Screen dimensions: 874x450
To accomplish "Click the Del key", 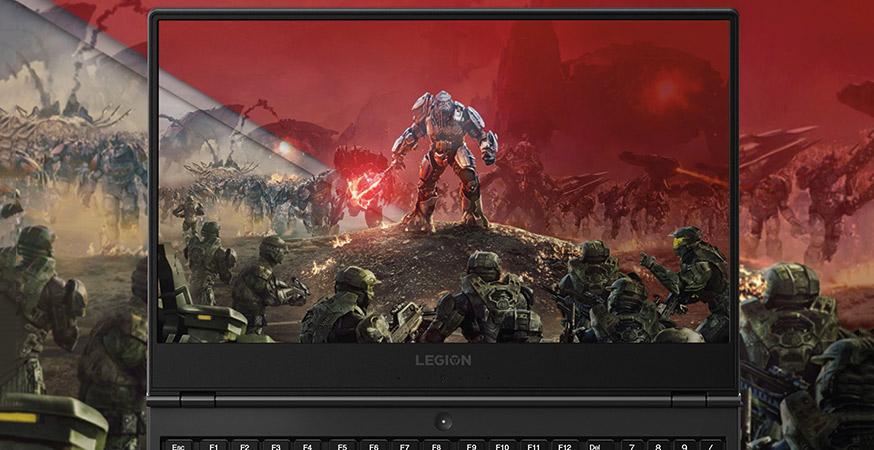I will coord(600,446).
